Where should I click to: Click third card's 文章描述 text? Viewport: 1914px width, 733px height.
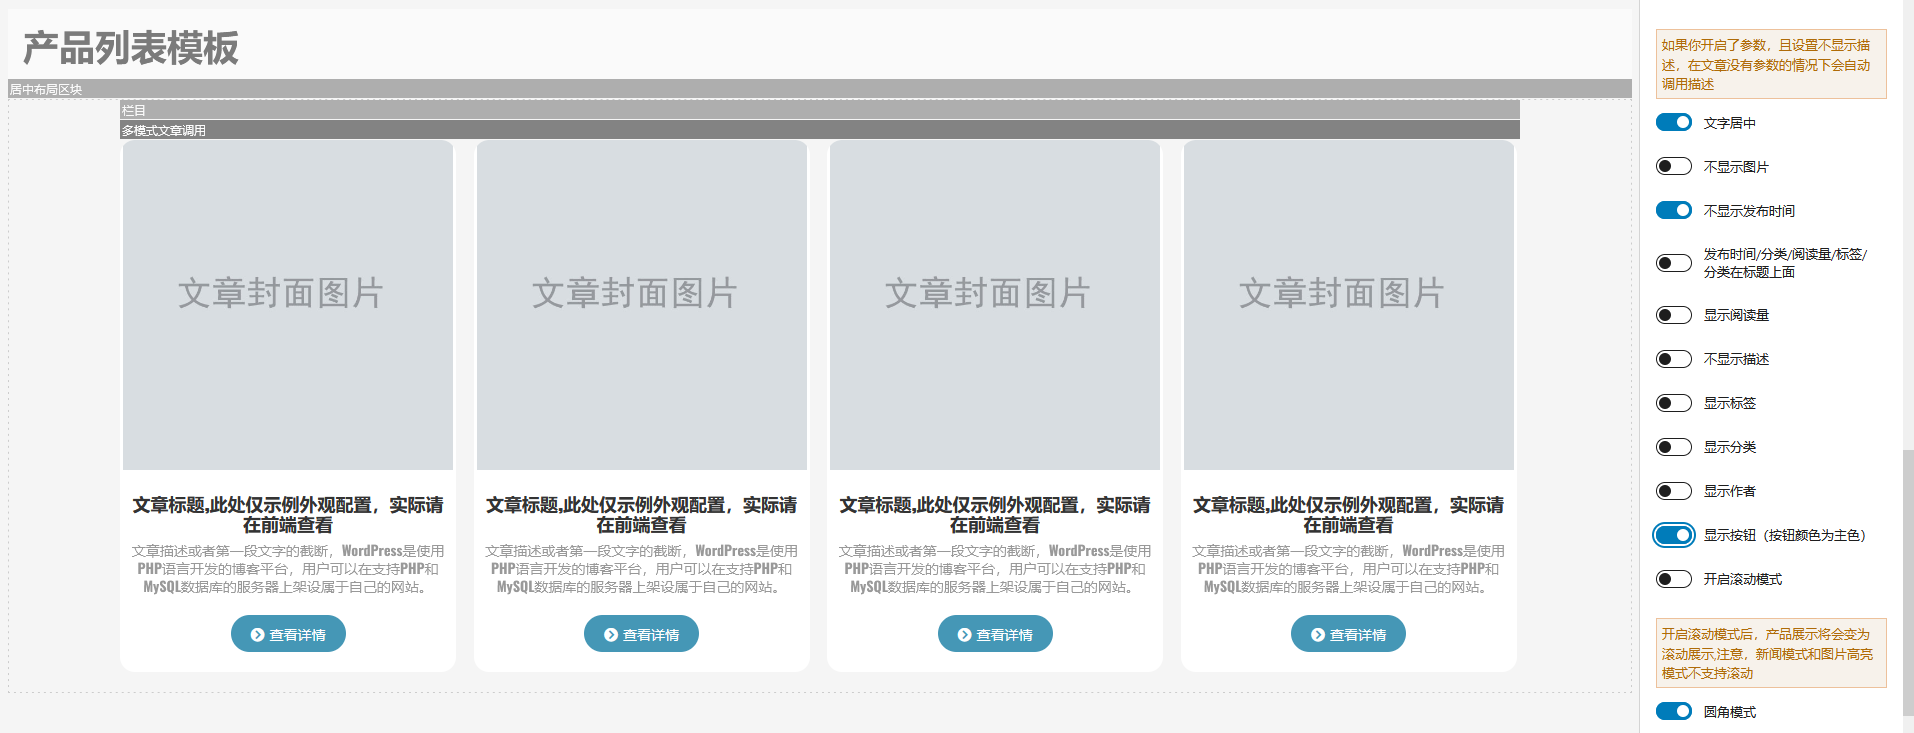coord(995,569)
